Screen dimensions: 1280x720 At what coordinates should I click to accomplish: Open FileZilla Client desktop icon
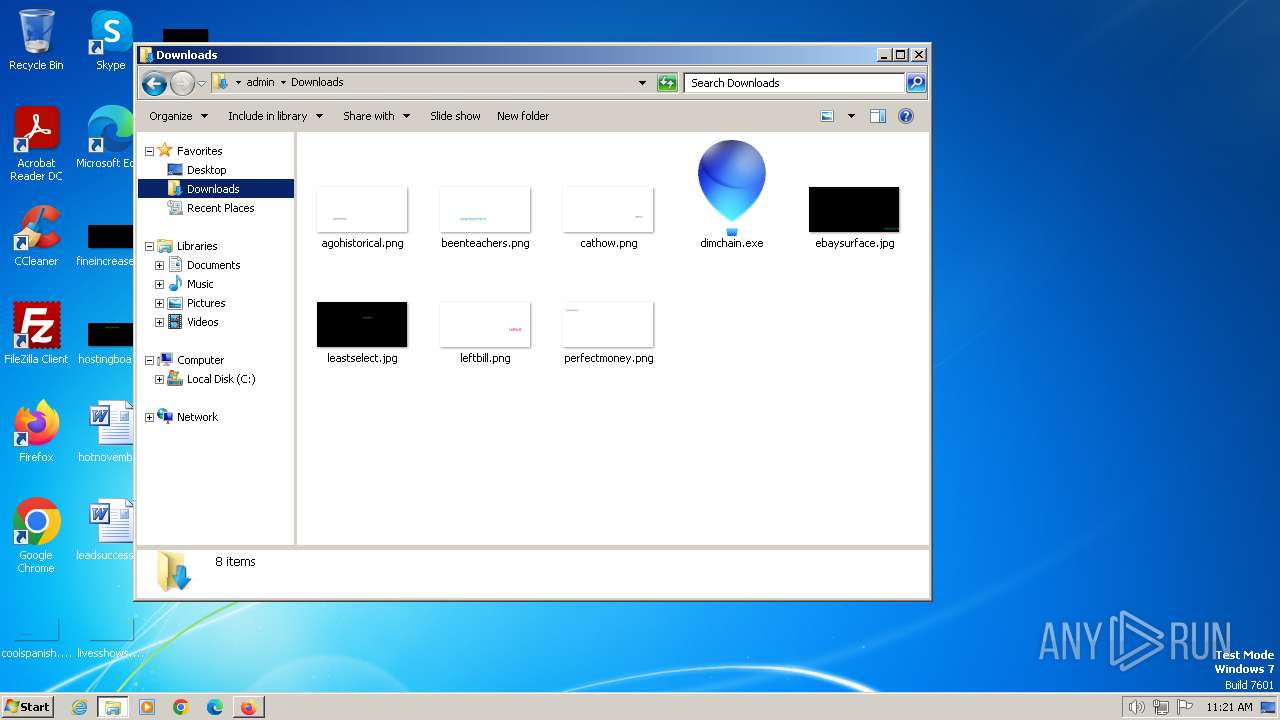click(x=36, y=334)
